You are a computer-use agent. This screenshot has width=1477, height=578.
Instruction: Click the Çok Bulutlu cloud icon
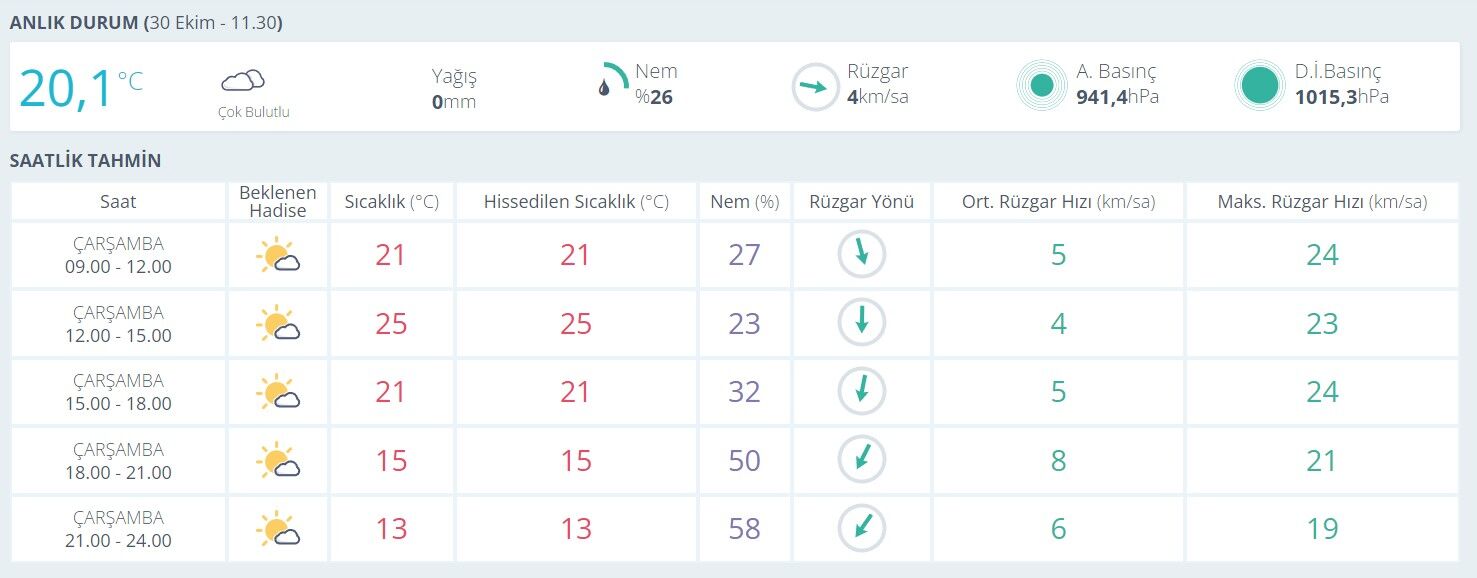[243, 80]
